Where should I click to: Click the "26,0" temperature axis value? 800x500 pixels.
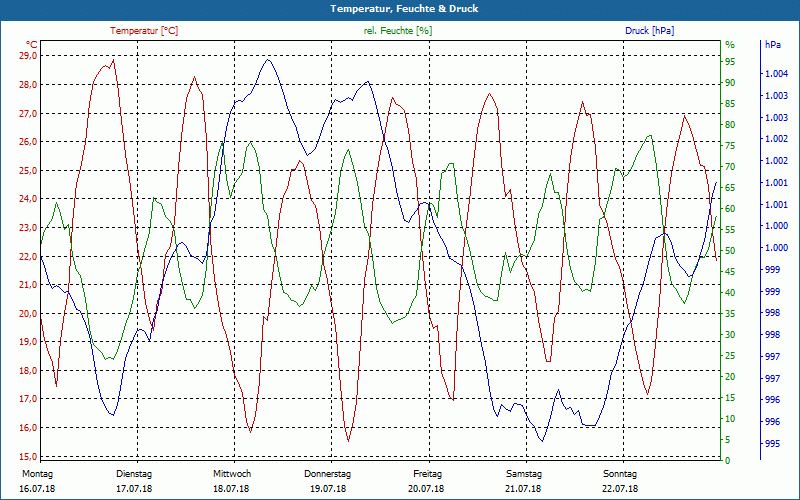[x=28, y=142]
